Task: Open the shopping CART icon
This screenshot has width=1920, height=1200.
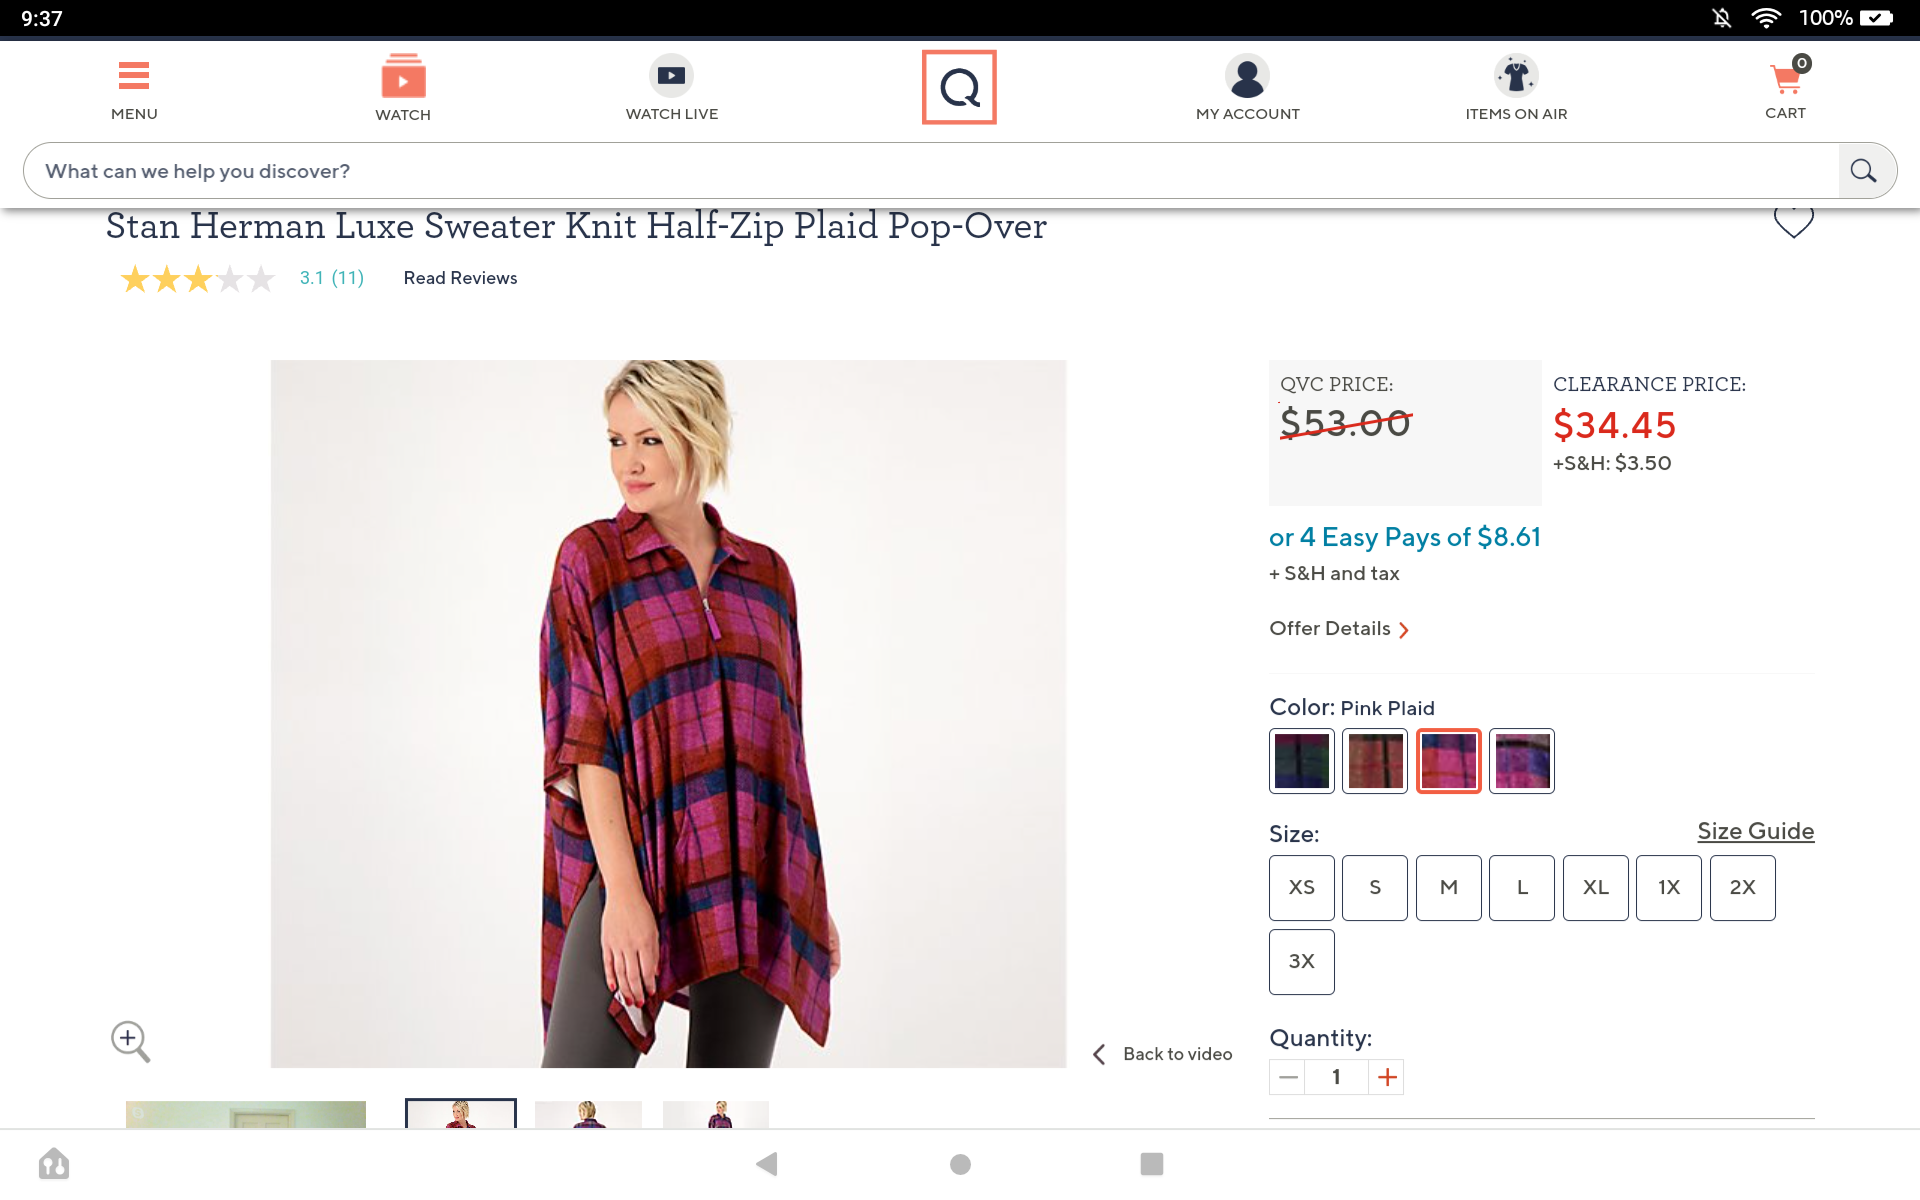Action: point(1785,78)
